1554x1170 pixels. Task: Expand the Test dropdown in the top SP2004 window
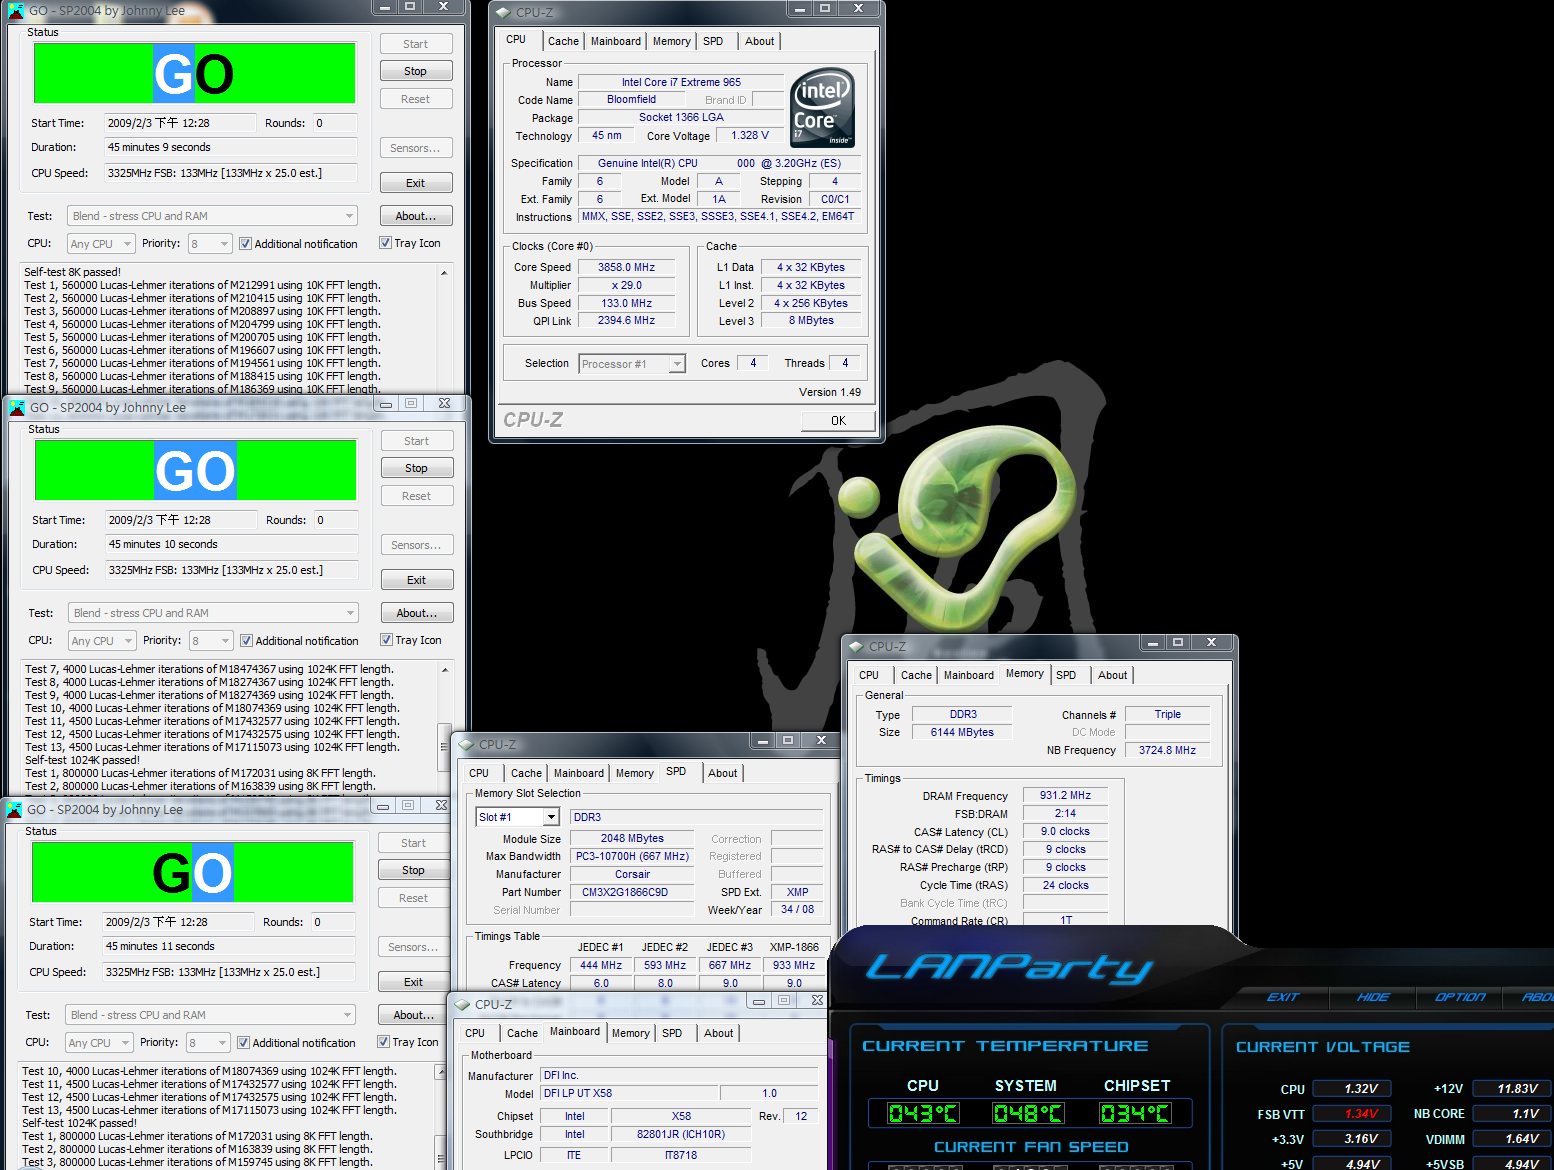(x=349, y=216)
